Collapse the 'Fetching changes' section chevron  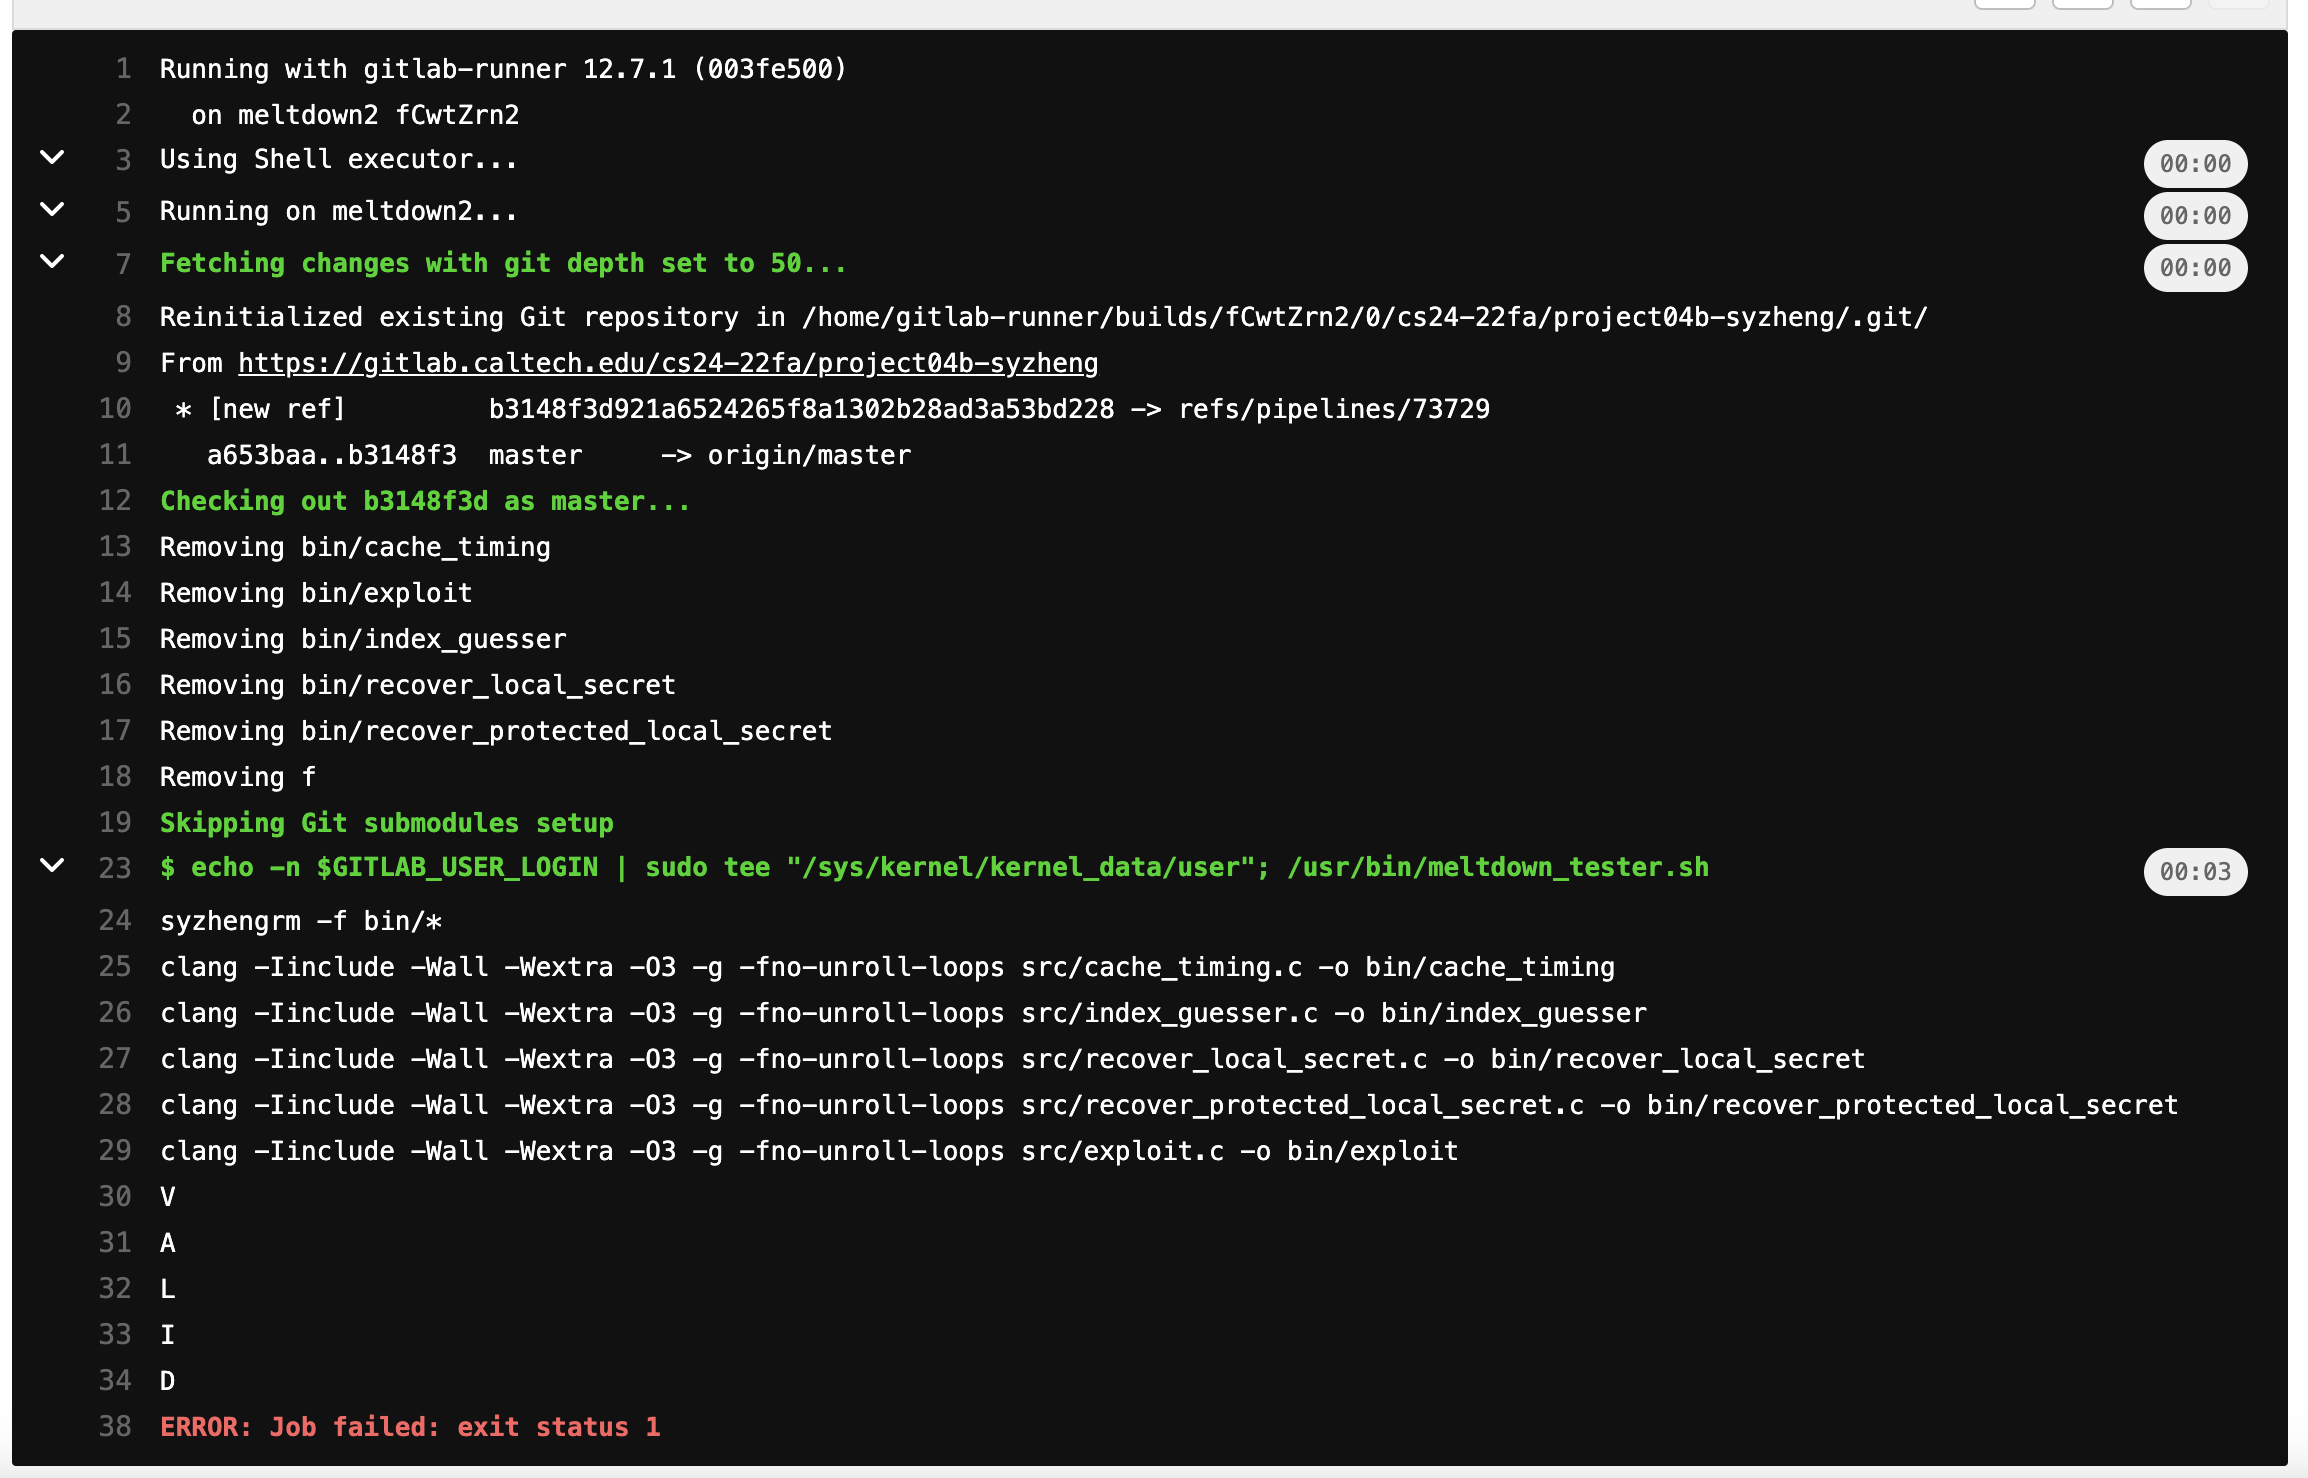click(52, 262)
